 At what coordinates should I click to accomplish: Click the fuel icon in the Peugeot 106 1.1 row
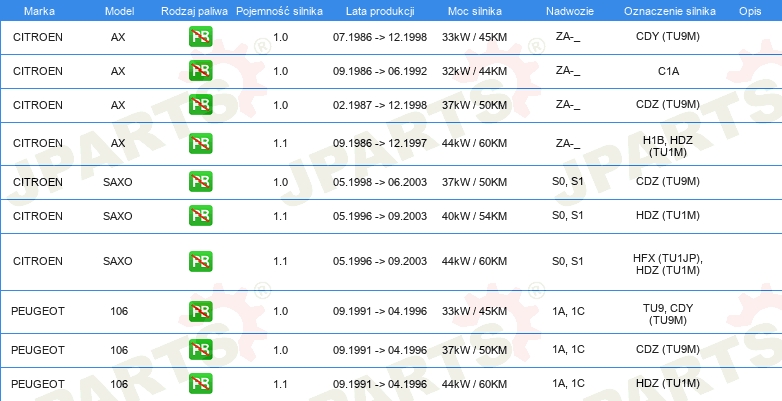pyautogui.click(x=200, y=384)
